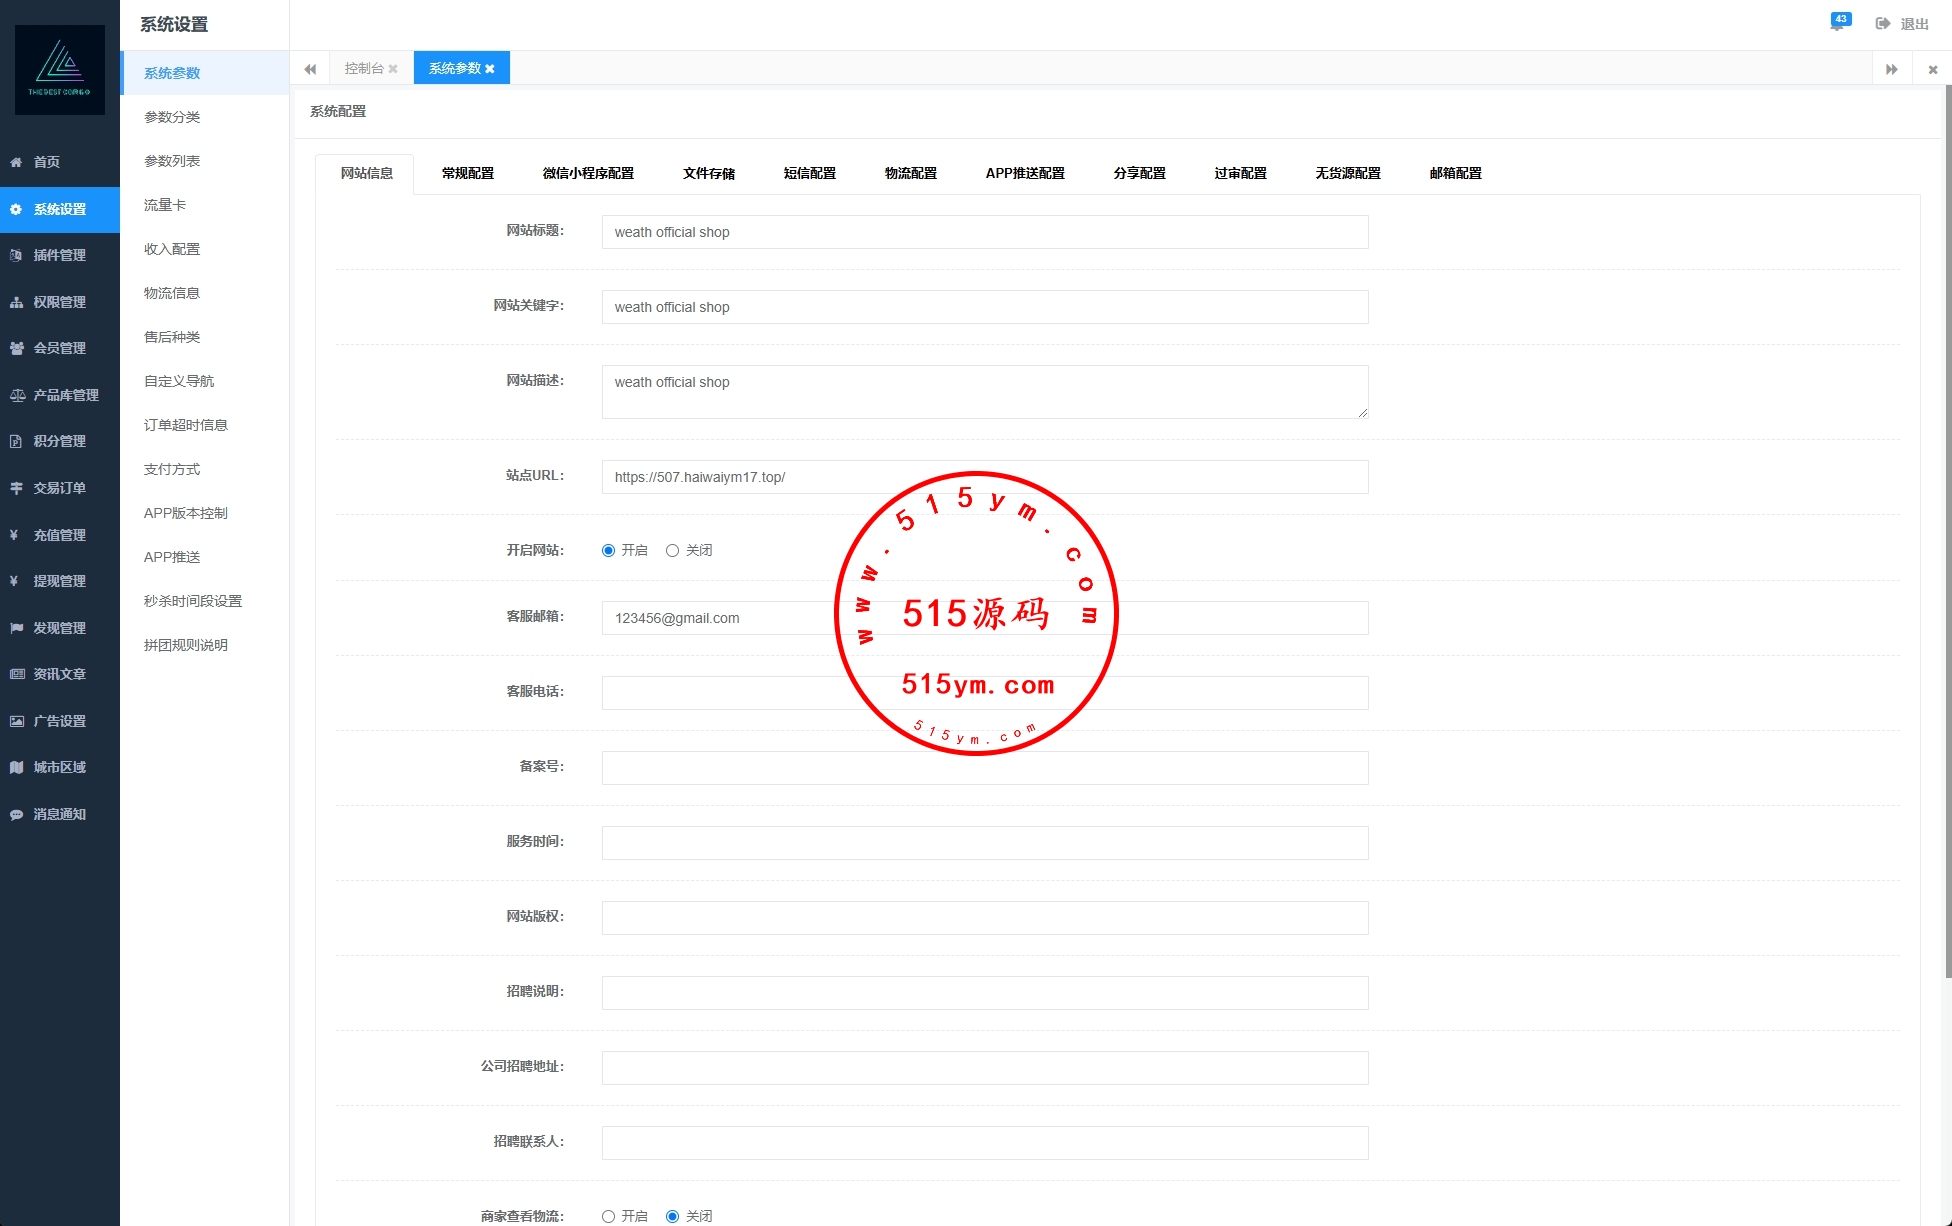
Task: Click the 客服电话 input field
Action: [720, 693]
